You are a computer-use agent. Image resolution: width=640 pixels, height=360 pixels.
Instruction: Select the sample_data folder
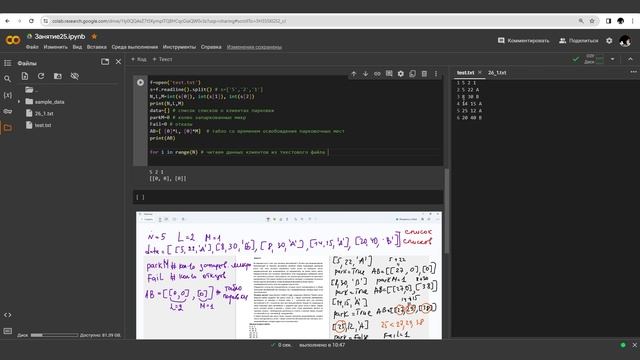coord(49,102)
